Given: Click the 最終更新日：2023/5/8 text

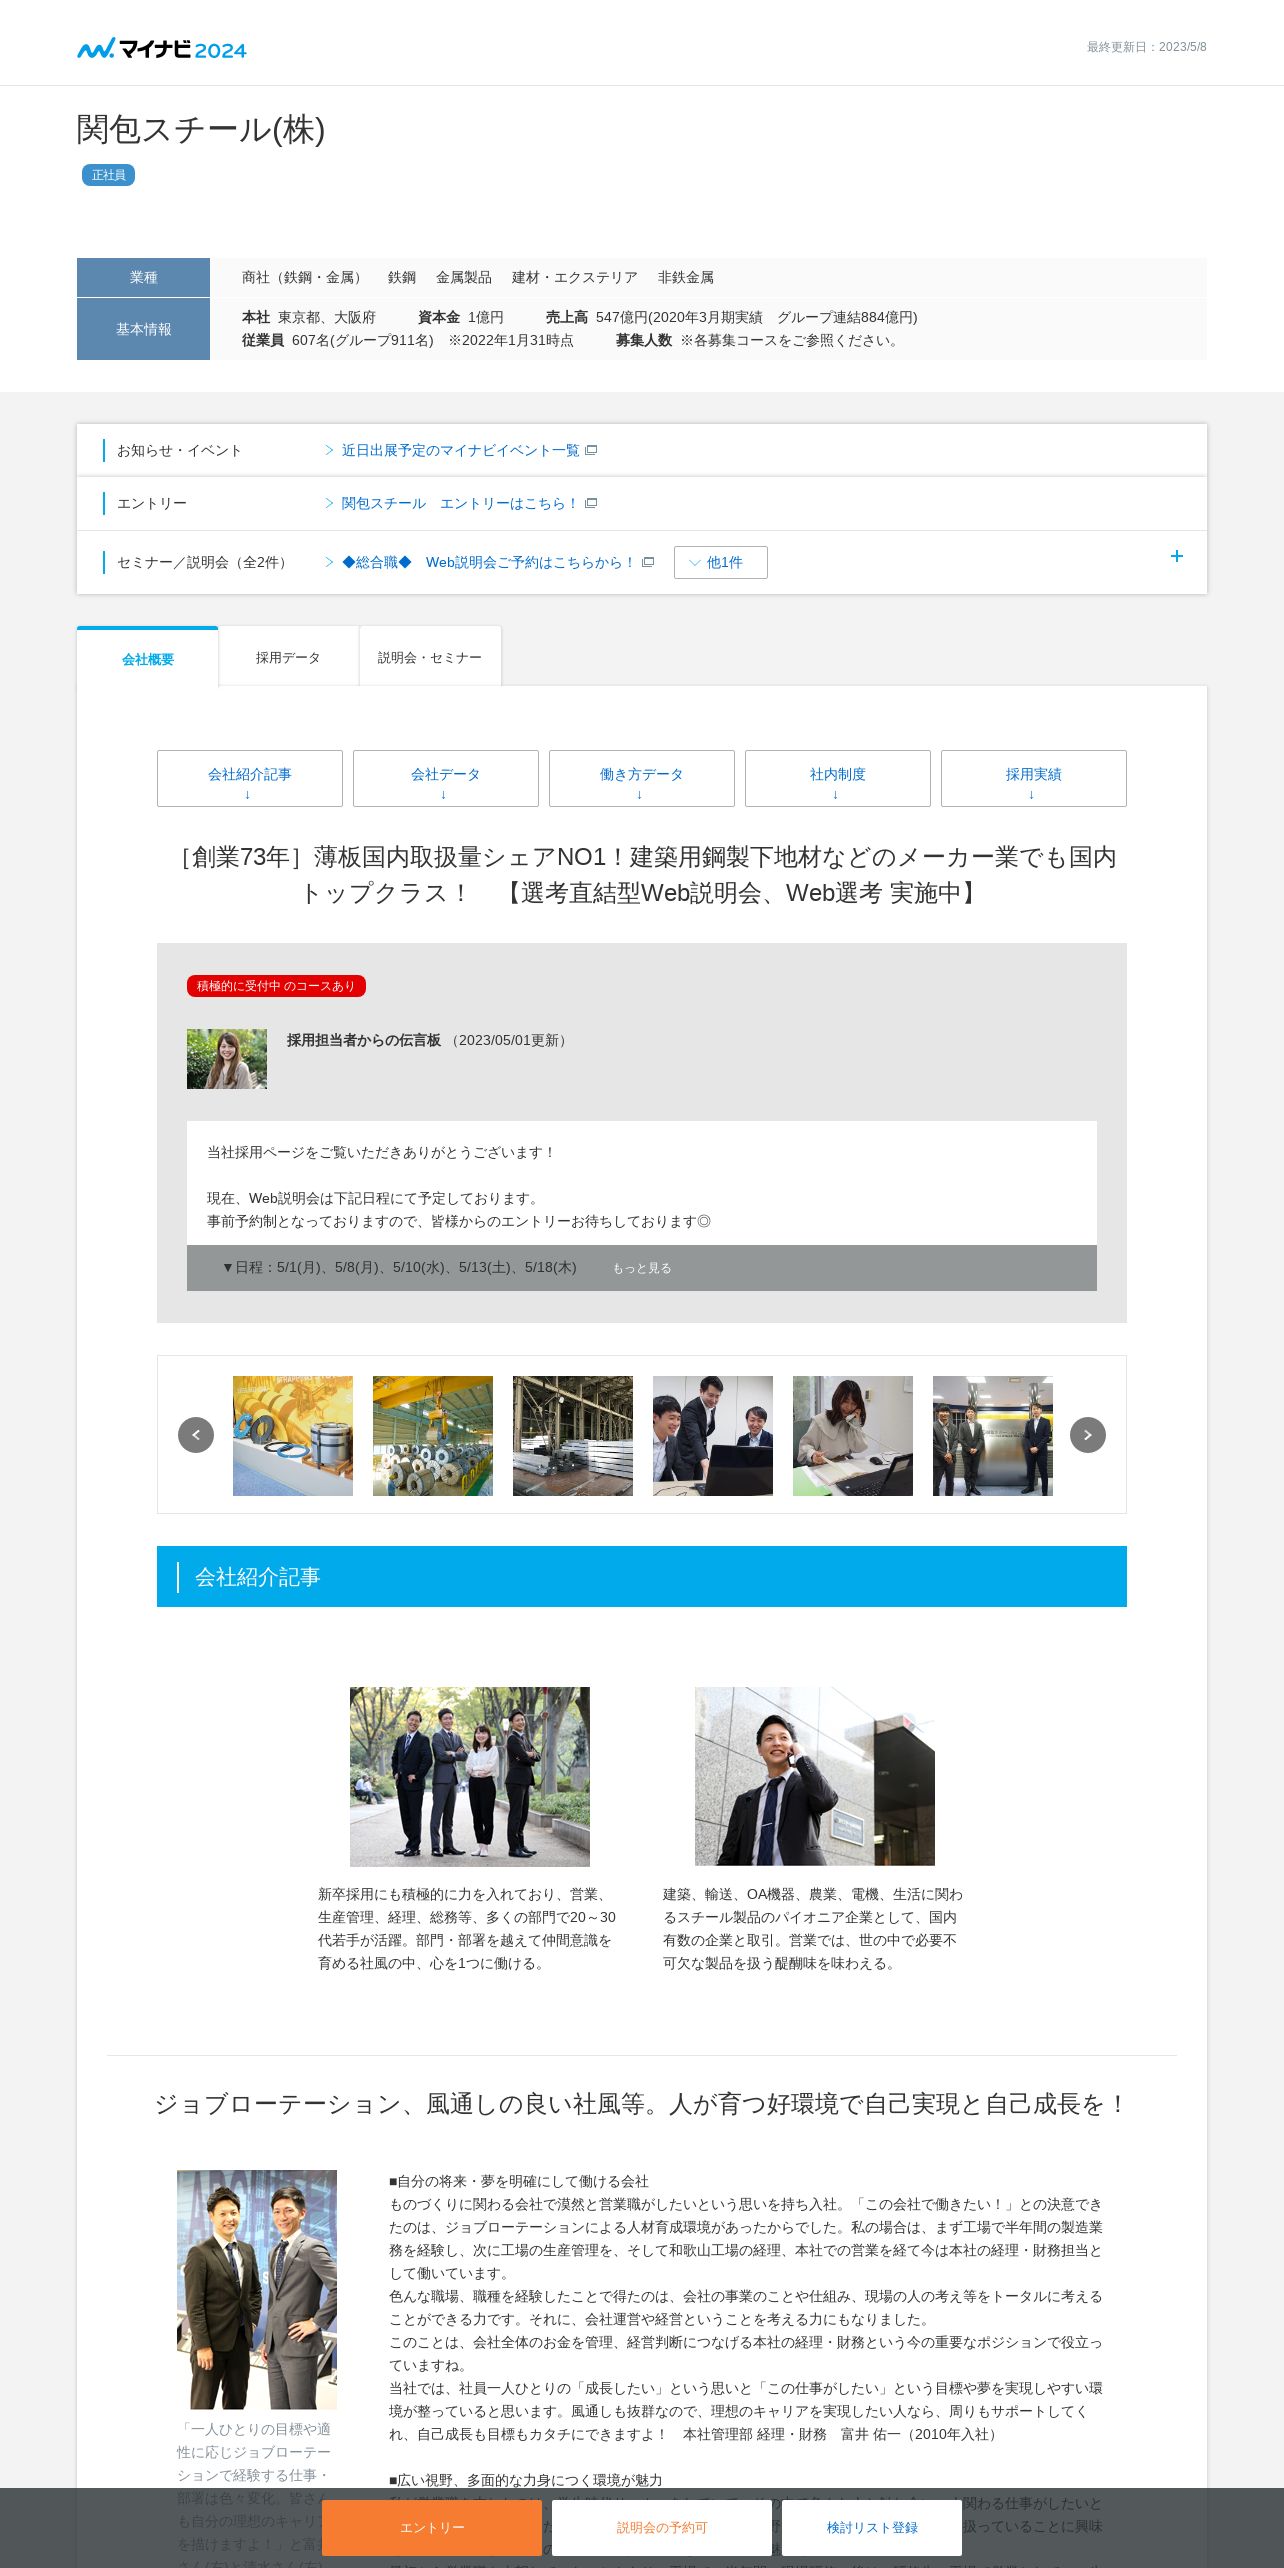Looking at the screenshot, I should (1147, 47).
